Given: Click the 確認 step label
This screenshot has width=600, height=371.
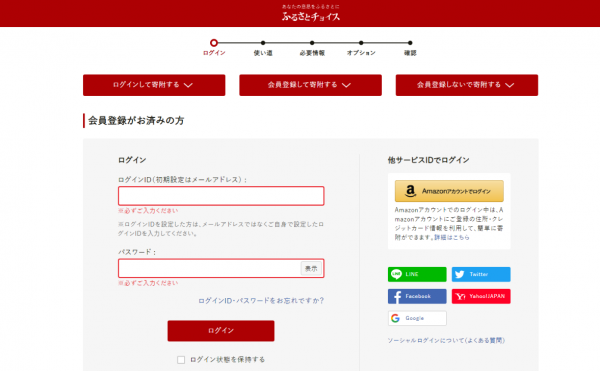Looking at the screenshot, I should coord(410,53).
